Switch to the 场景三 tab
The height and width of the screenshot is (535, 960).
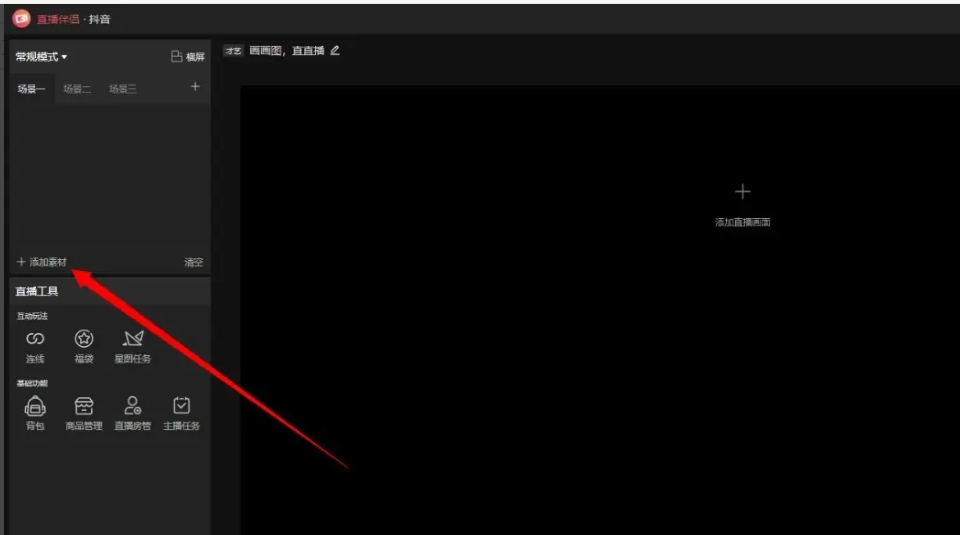[123, 89]
